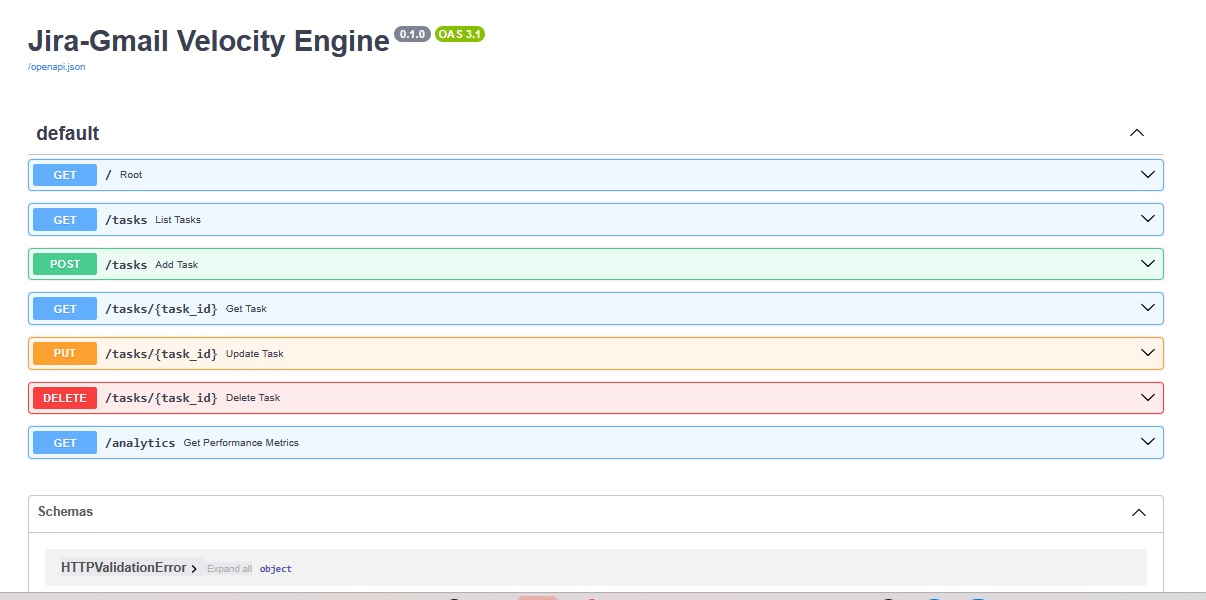This screenshot has width=1206, height=600.
Task: Collapse the Schemas section
Action: [1138, 512]
